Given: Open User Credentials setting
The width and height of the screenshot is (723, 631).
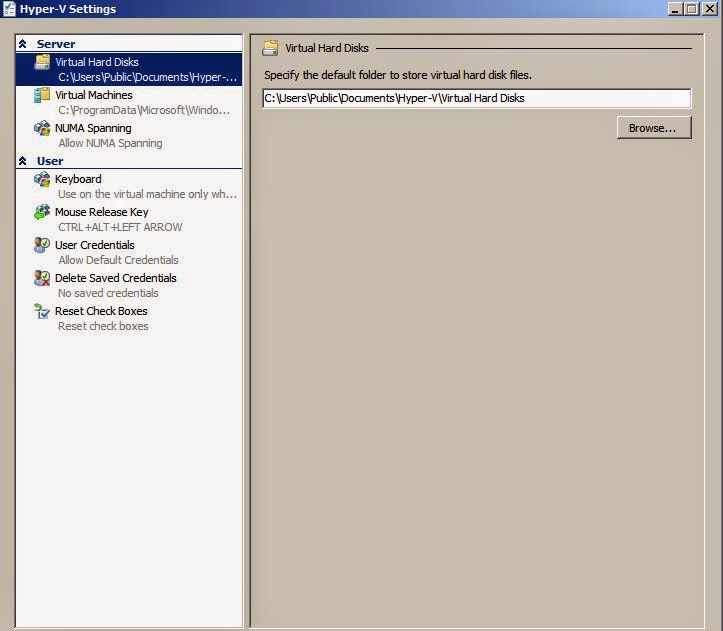Looking at the screenshot, I should click(129, 252).
